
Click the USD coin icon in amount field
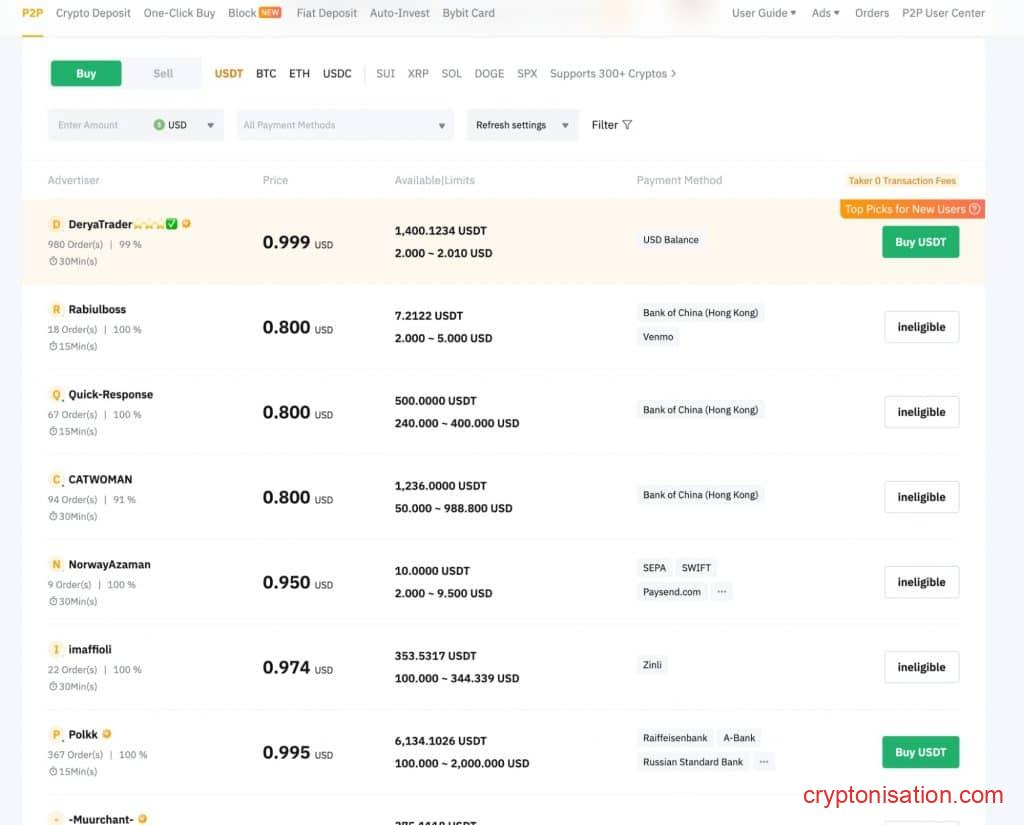160,125
